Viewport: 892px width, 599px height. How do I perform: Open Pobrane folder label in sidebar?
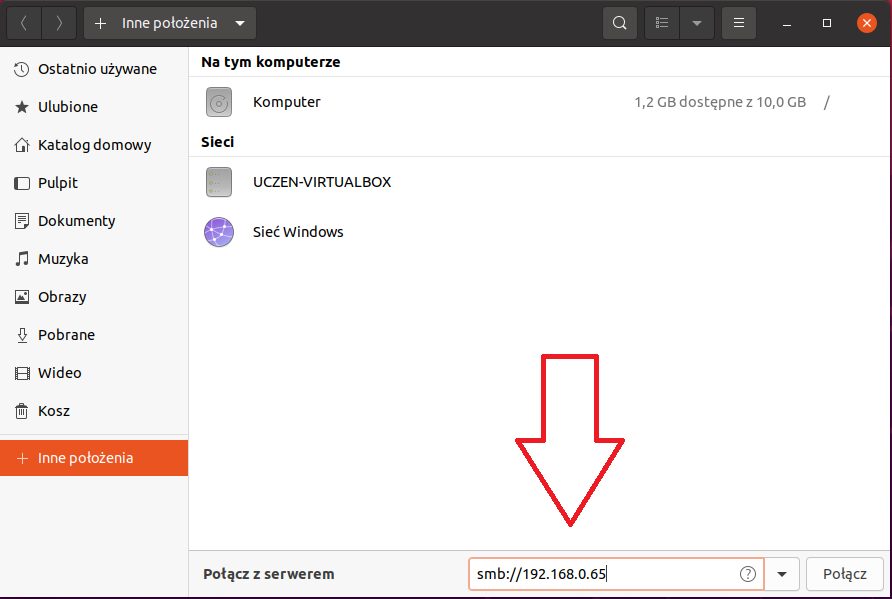[67, 335]
